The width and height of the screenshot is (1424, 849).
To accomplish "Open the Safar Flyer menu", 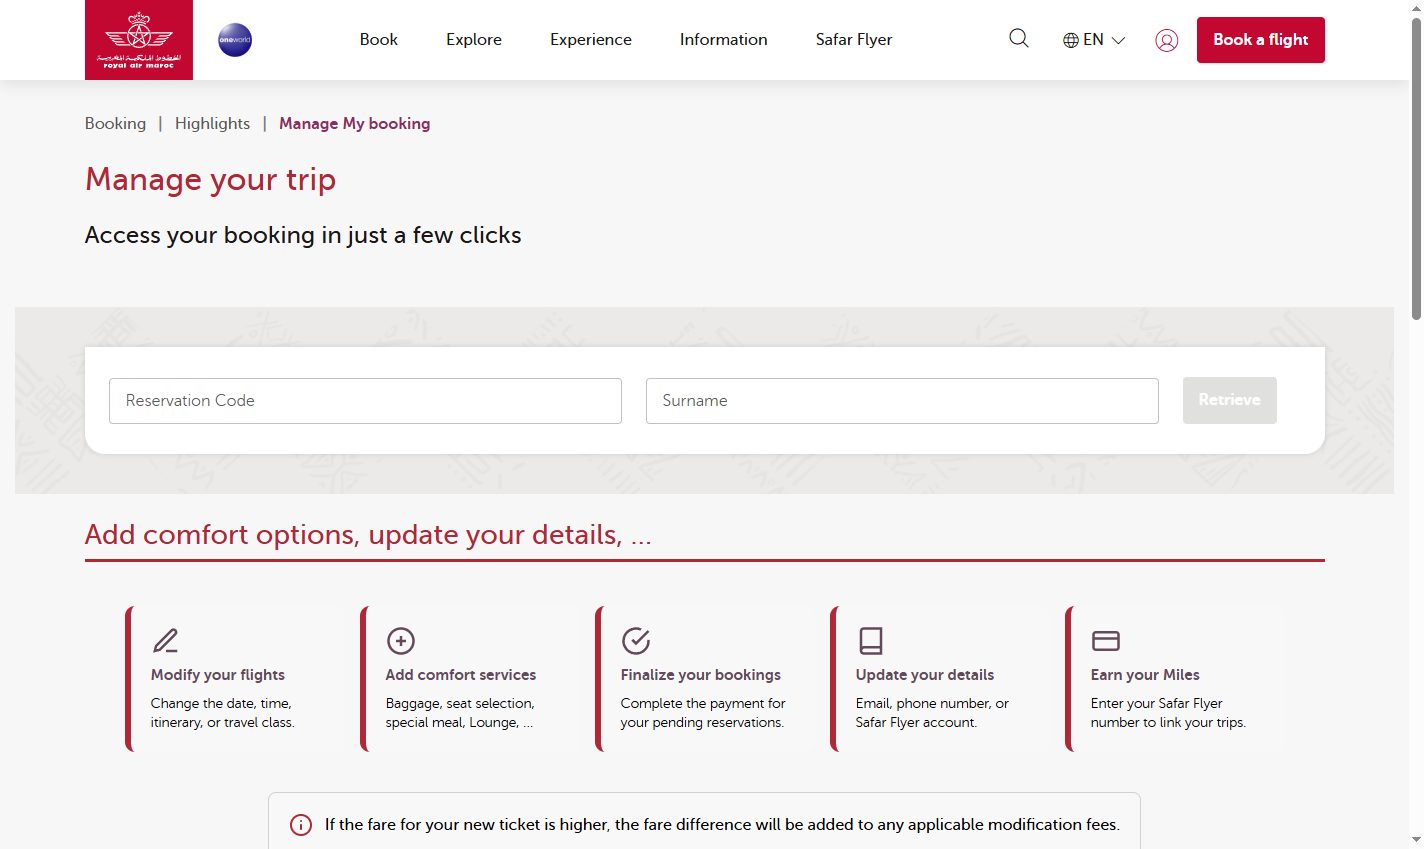I will pyautogui.click(x=854, y=40).
